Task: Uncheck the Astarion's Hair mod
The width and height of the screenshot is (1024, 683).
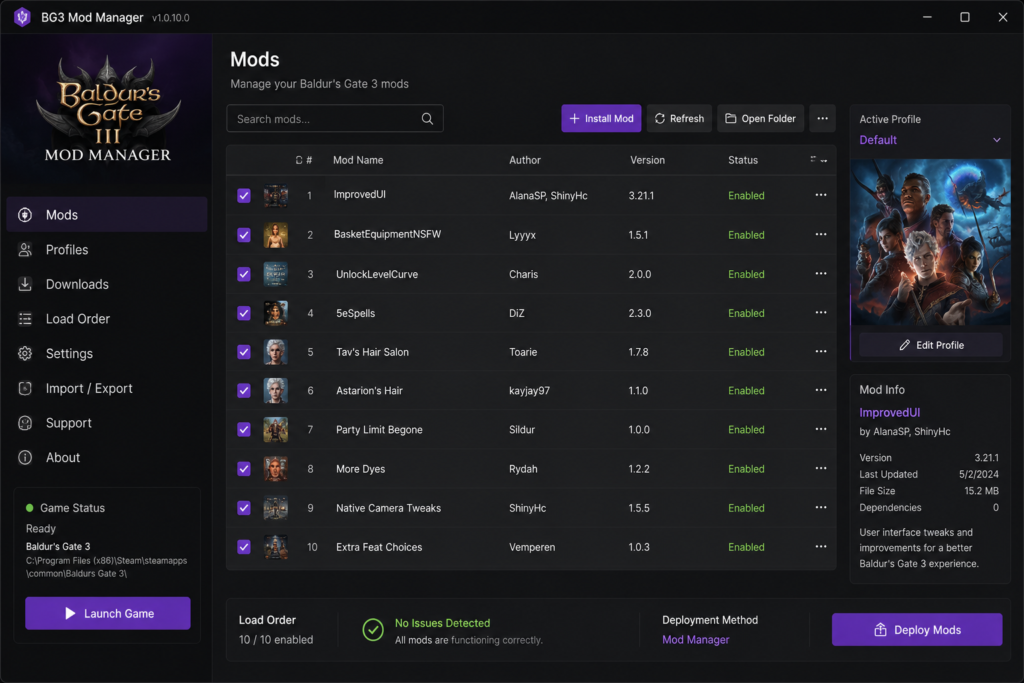Action: tap(244, 390)
